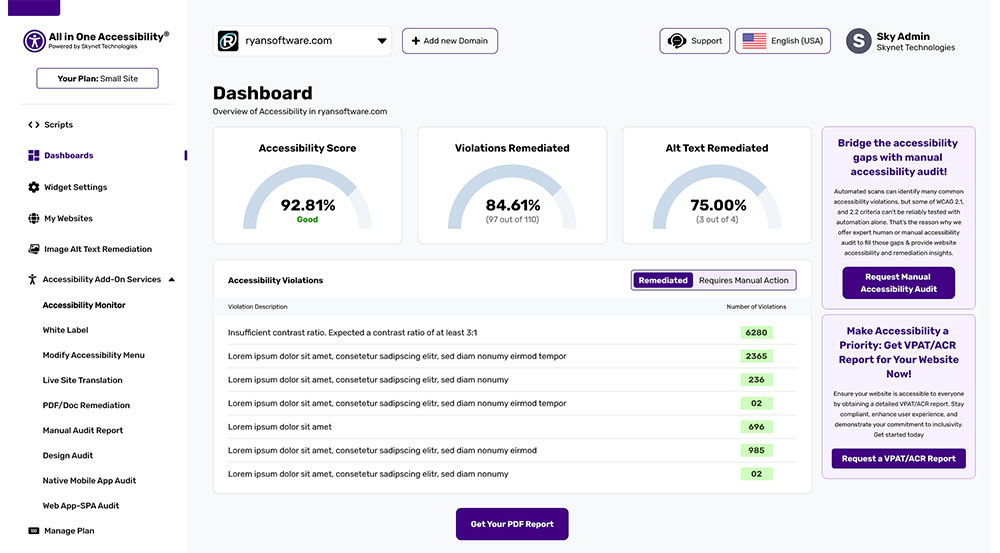The image size is (1000, 553).
Task: Click the My Websites globe icon
Action: pos(34,218)
